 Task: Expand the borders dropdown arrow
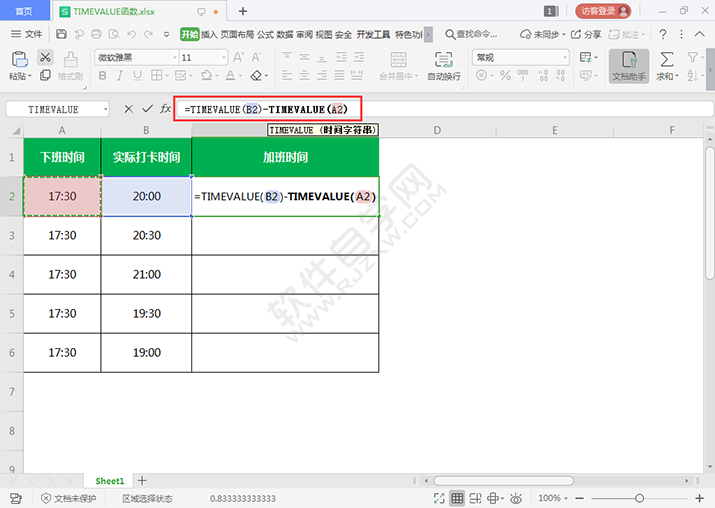(x=167, y=76)
